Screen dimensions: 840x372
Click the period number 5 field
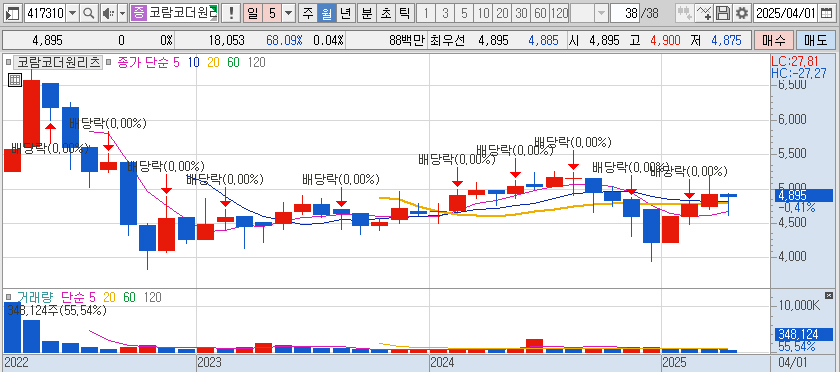coord(272,13)
